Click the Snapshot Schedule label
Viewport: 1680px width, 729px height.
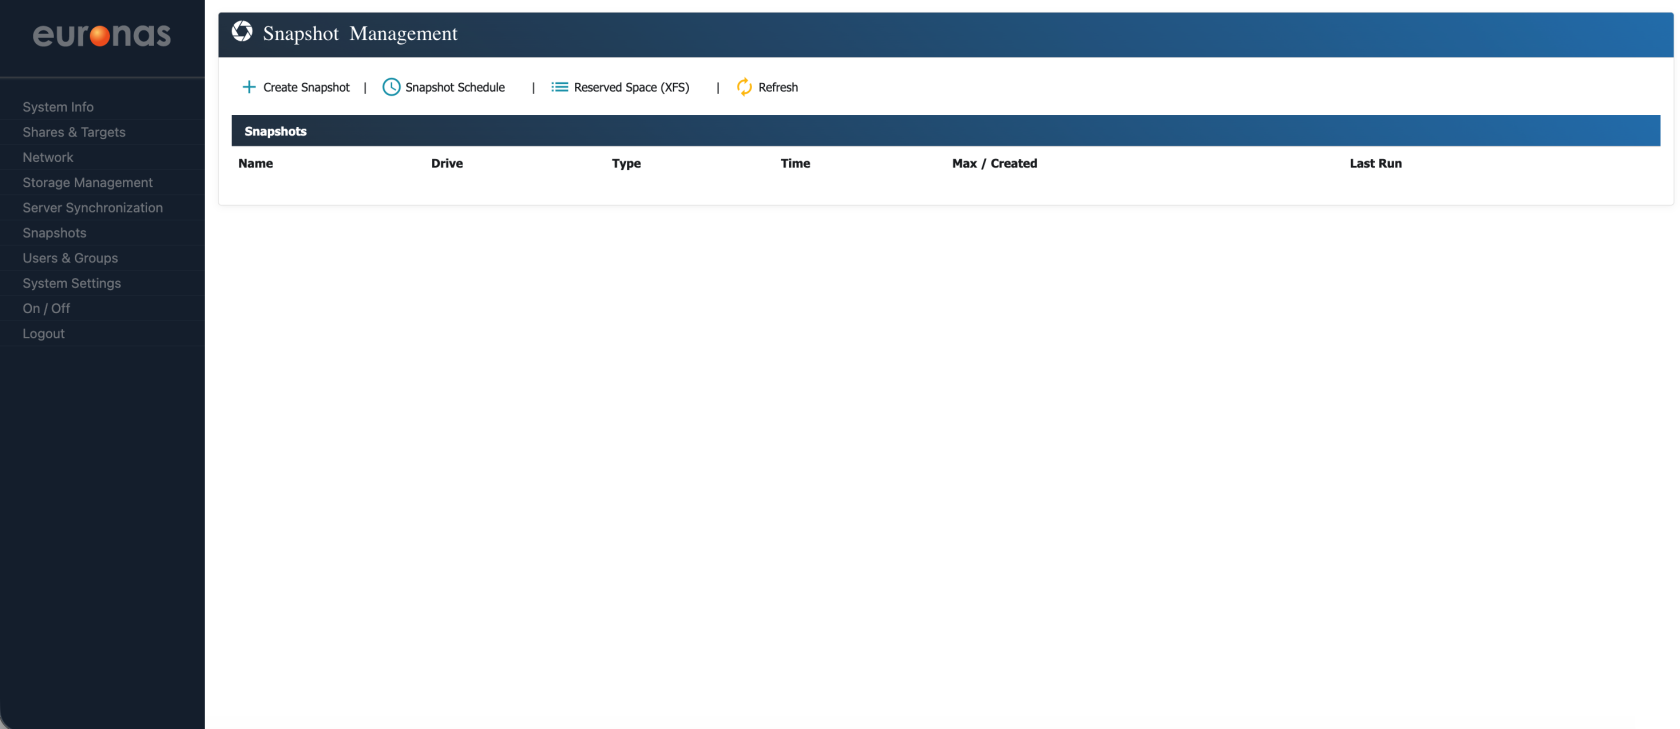click(455, 87)
